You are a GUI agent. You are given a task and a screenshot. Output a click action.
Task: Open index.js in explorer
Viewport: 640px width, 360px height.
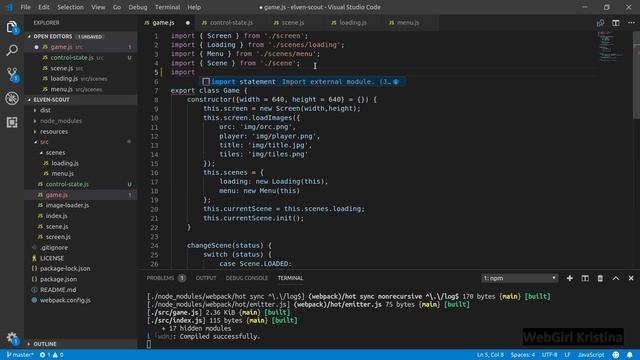56,216
